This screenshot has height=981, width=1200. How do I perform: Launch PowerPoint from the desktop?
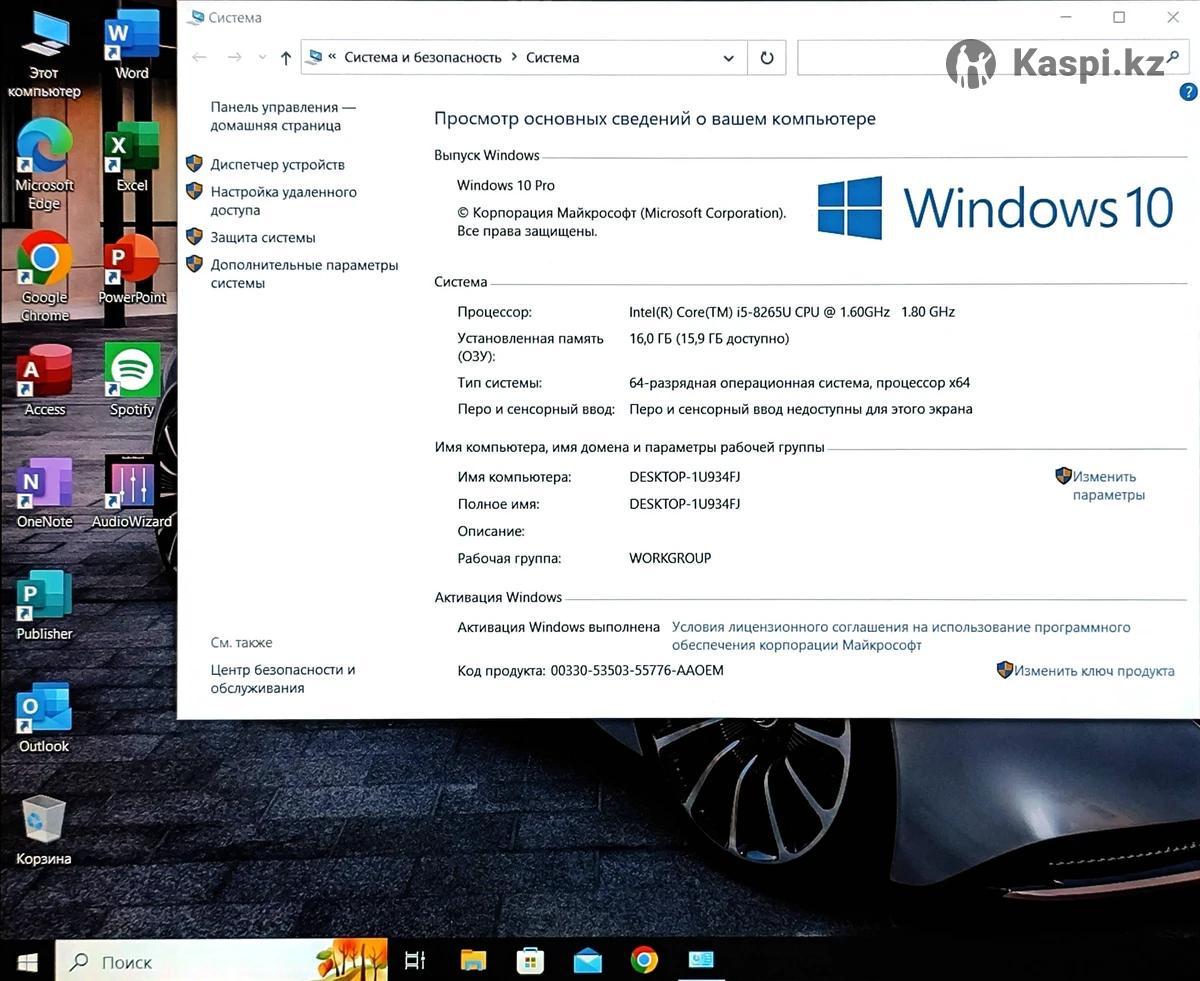(131, 269)
